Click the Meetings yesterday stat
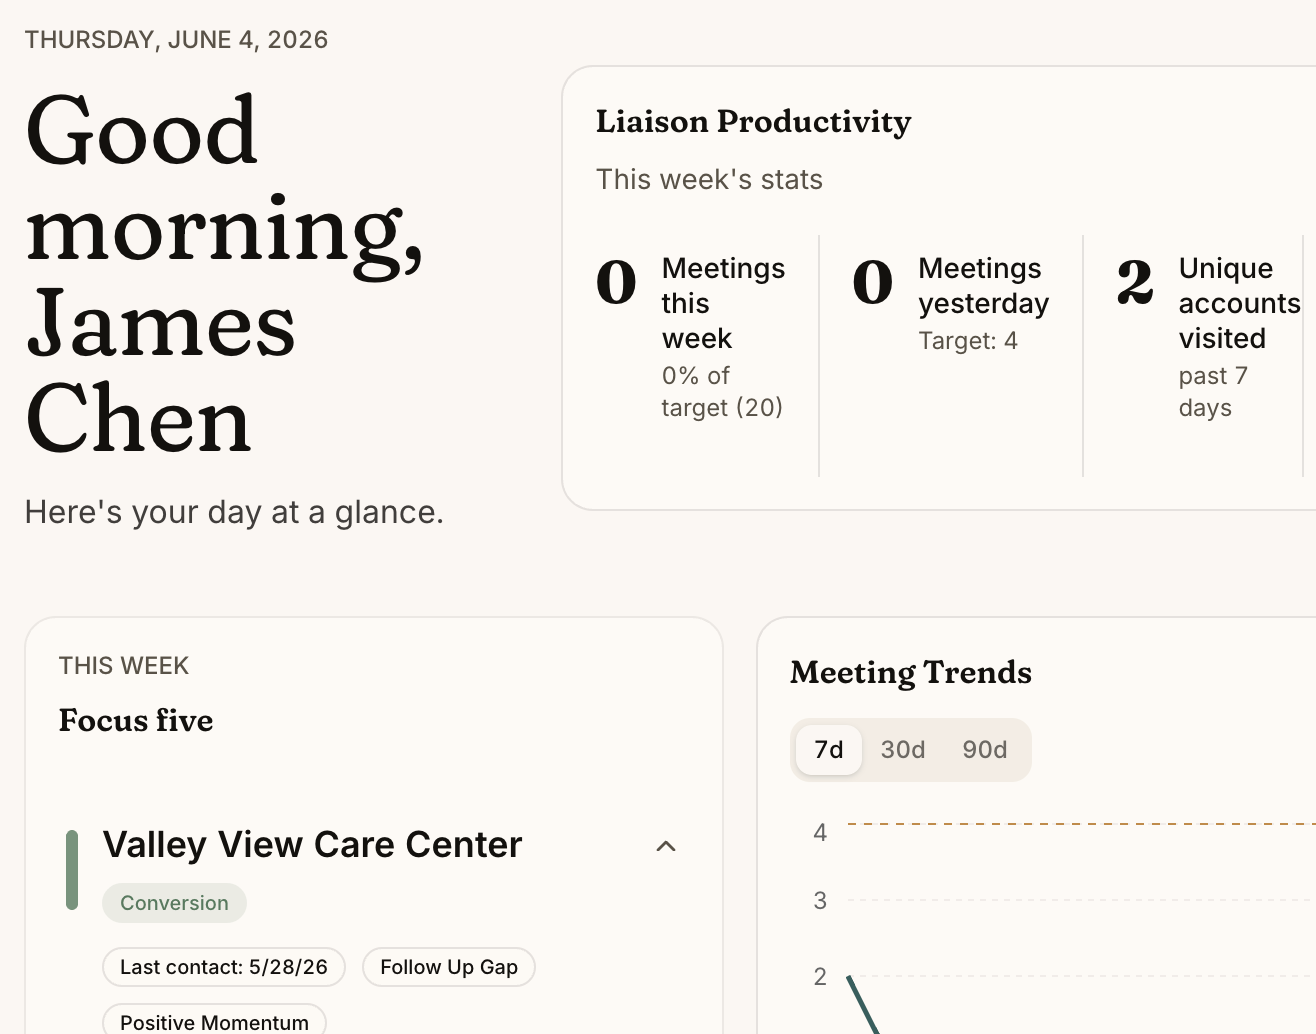The height and width of the screenshot is (1034, 1316). (x=951, y=304)
